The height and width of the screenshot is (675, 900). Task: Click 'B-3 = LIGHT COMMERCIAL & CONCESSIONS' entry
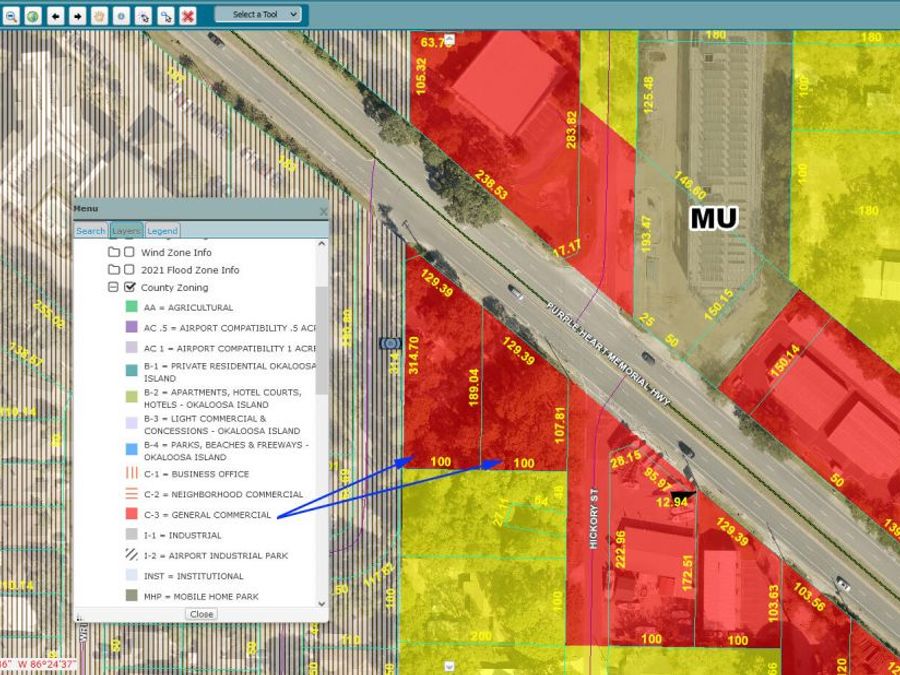pyautogui.click(x=222, y=425)
